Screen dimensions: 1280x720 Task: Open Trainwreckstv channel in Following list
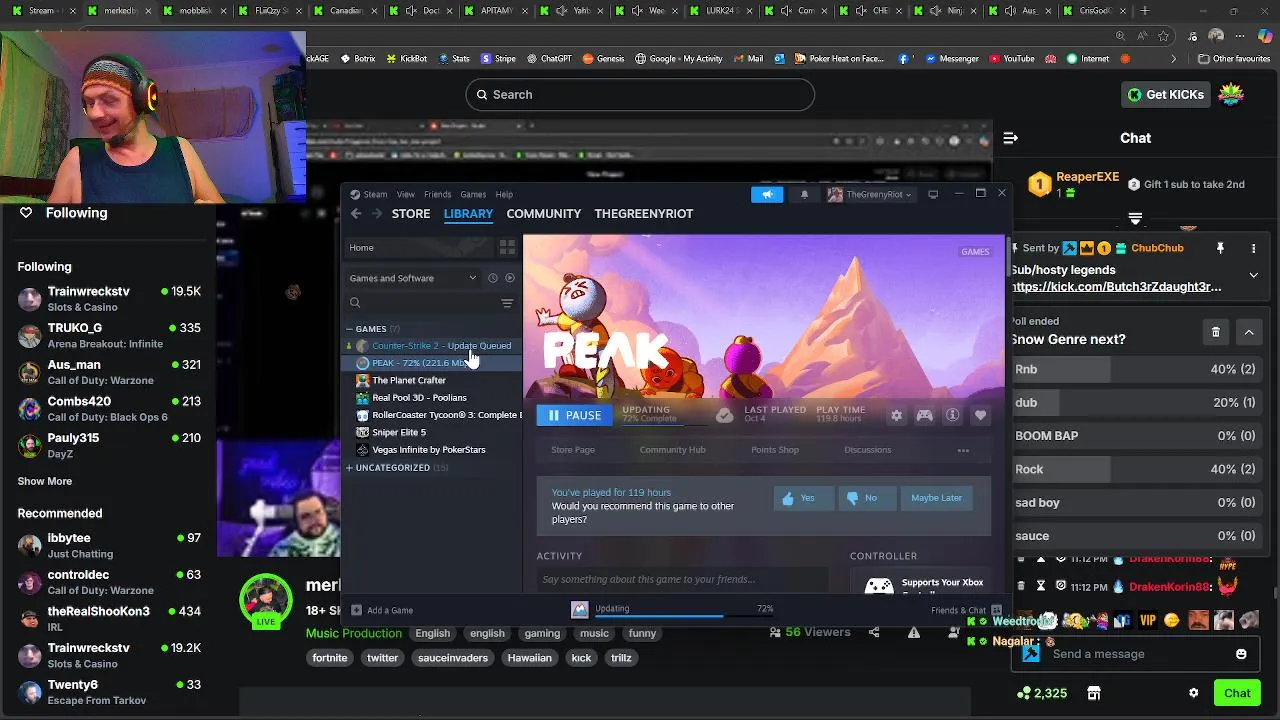(109, 299)
